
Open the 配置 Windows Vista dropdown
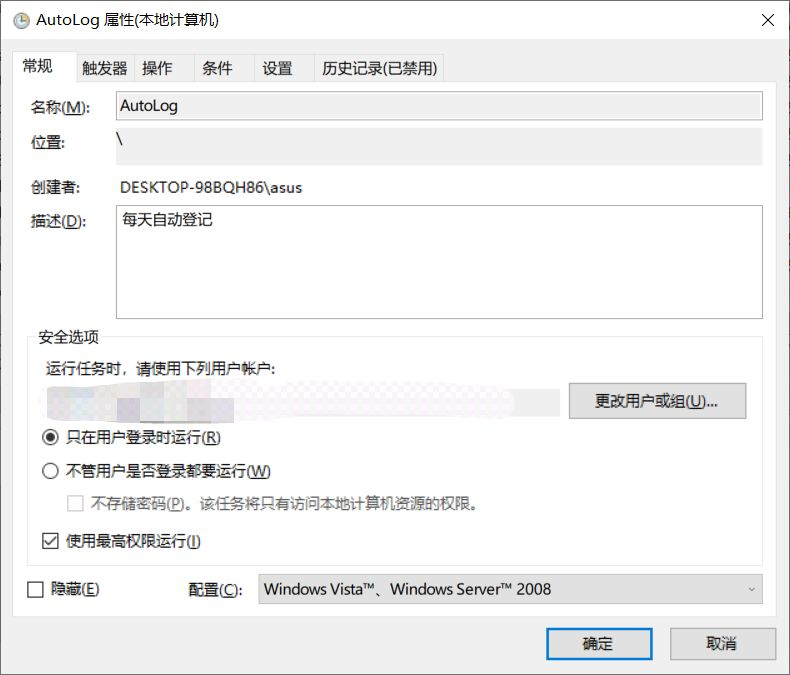click(x=510, y=589)
